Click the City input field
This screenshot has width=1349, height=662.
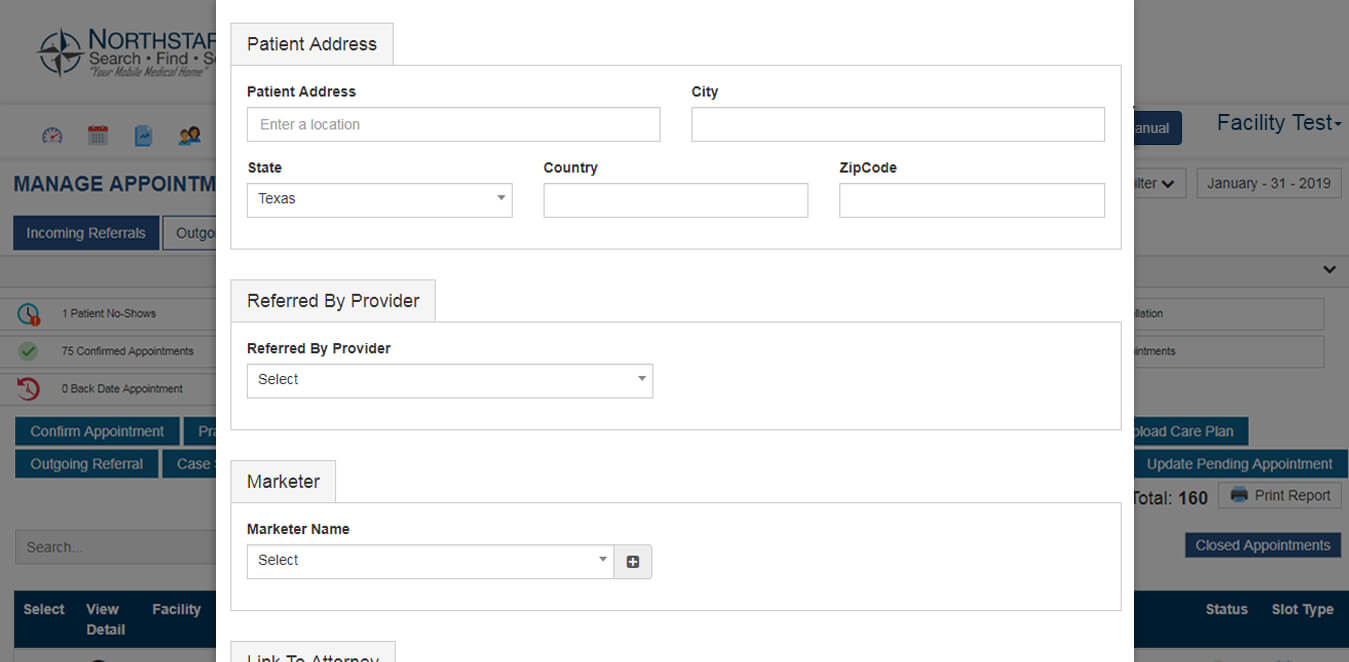click(897, 124)
